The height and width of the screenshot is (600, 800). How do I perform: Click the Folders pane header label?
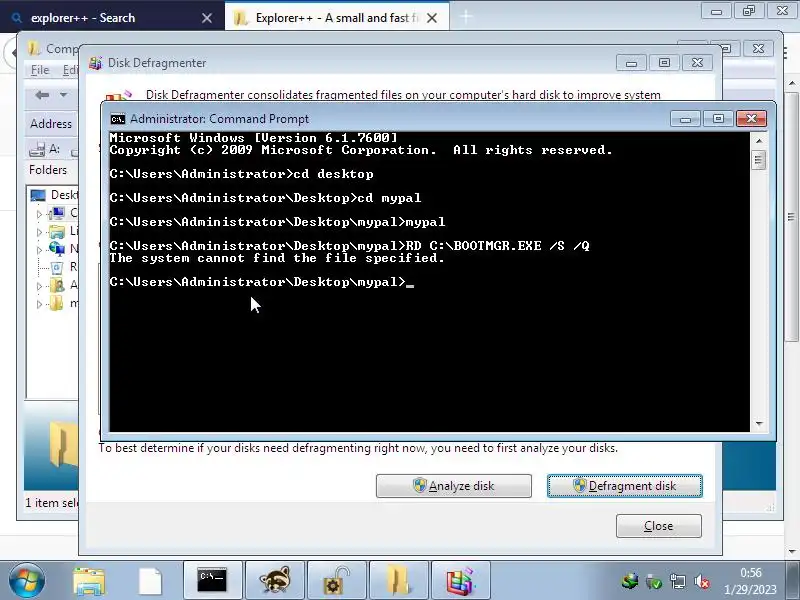[48, 170]
